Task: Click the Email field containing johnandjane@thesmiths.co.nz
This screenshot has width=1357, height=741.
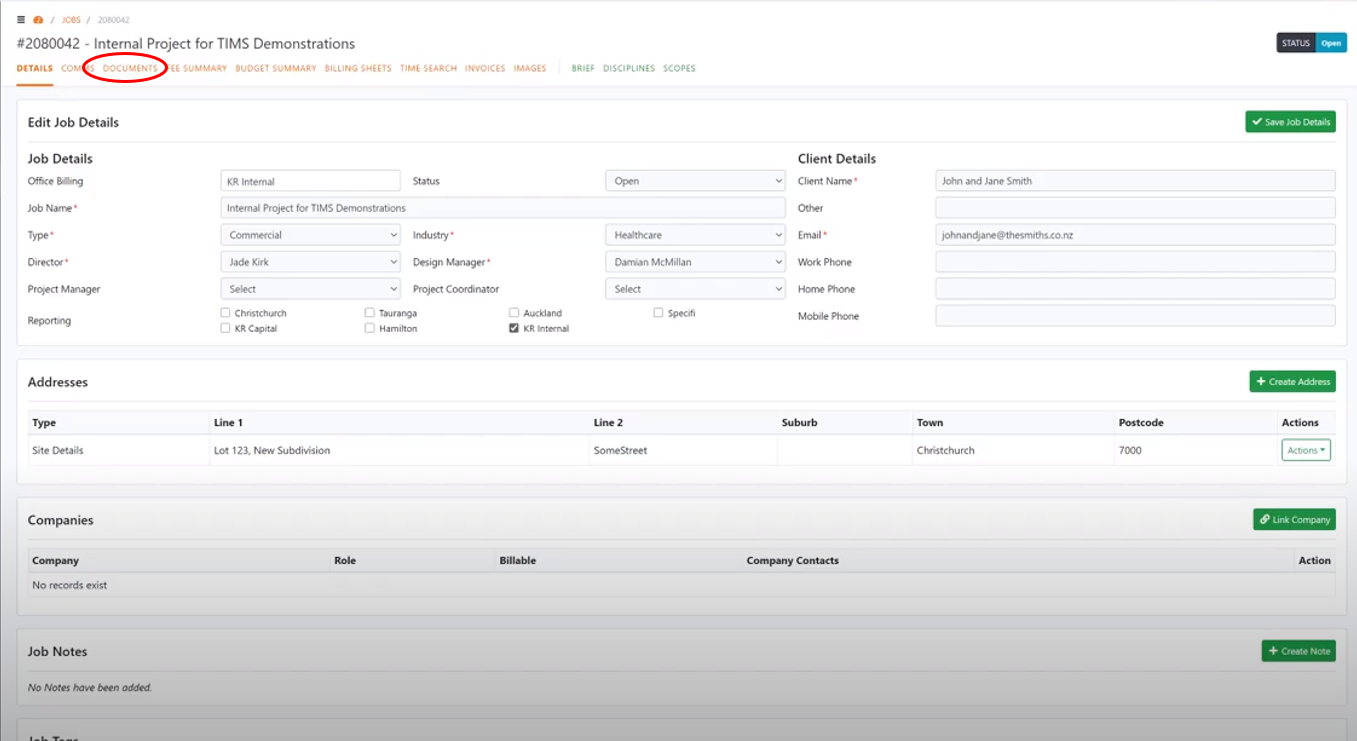Action: [x=1134, y=234]
